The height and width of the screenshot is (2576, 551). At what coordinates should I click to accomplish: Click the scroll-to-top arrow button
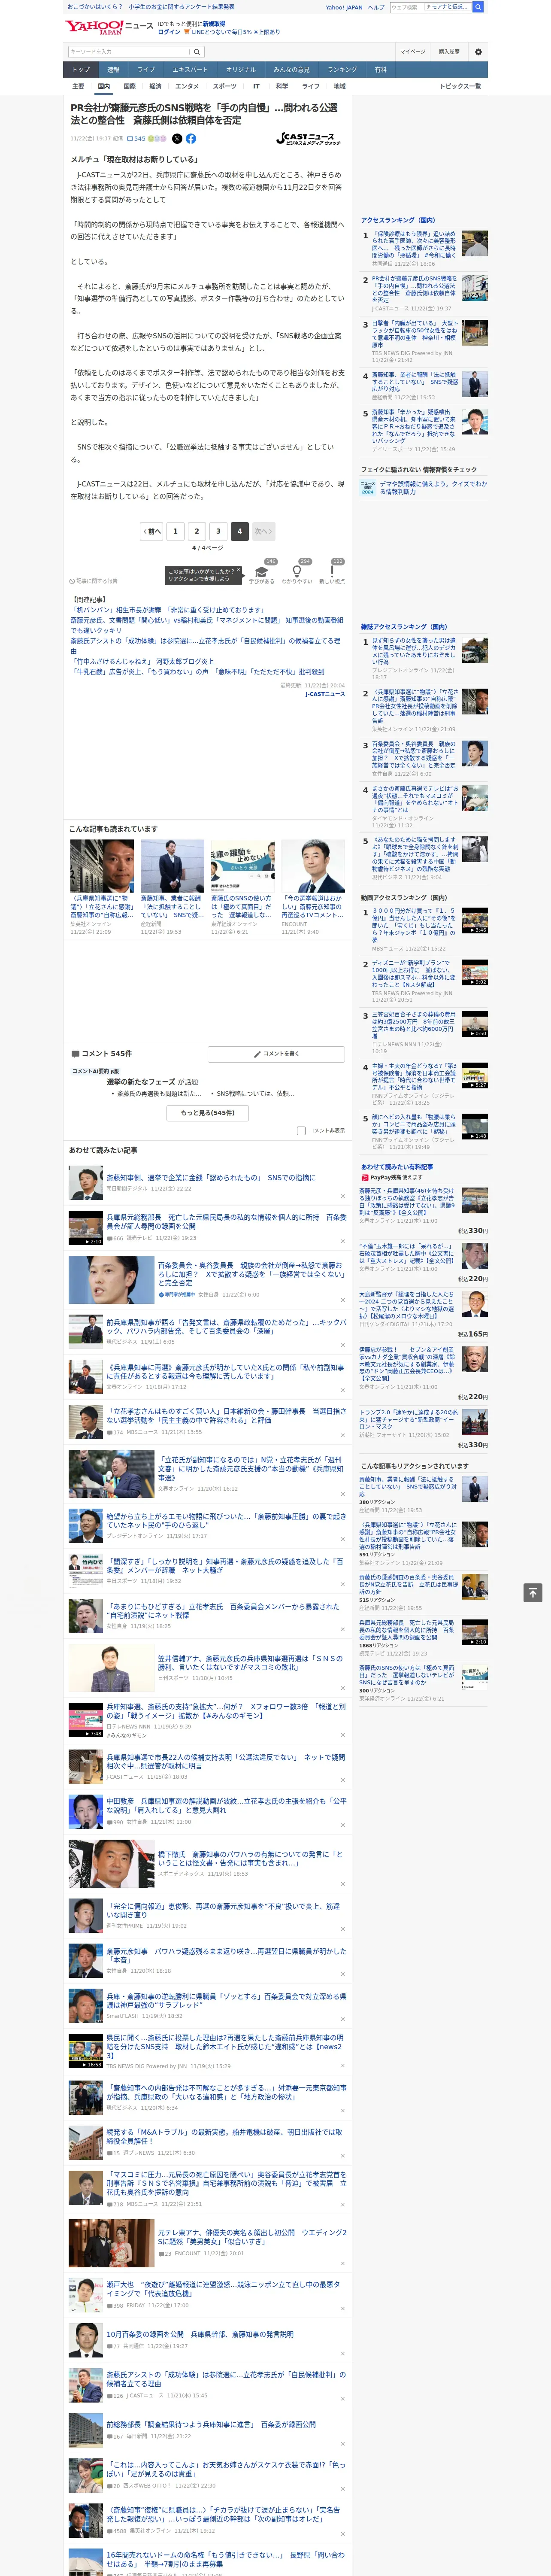[533, 1592]
